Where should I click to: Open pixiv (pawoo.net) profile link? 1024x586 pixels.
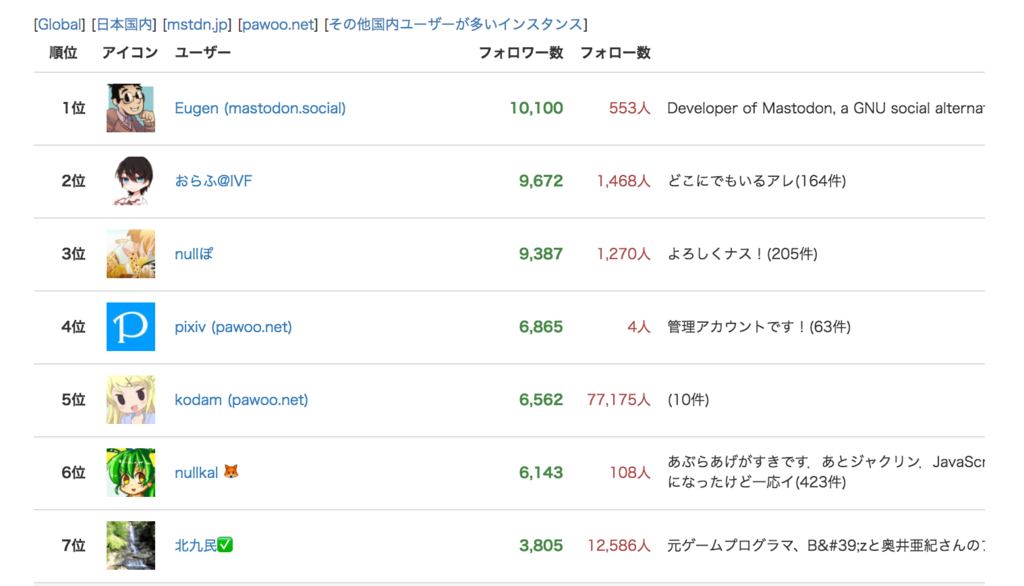[233, 327]
